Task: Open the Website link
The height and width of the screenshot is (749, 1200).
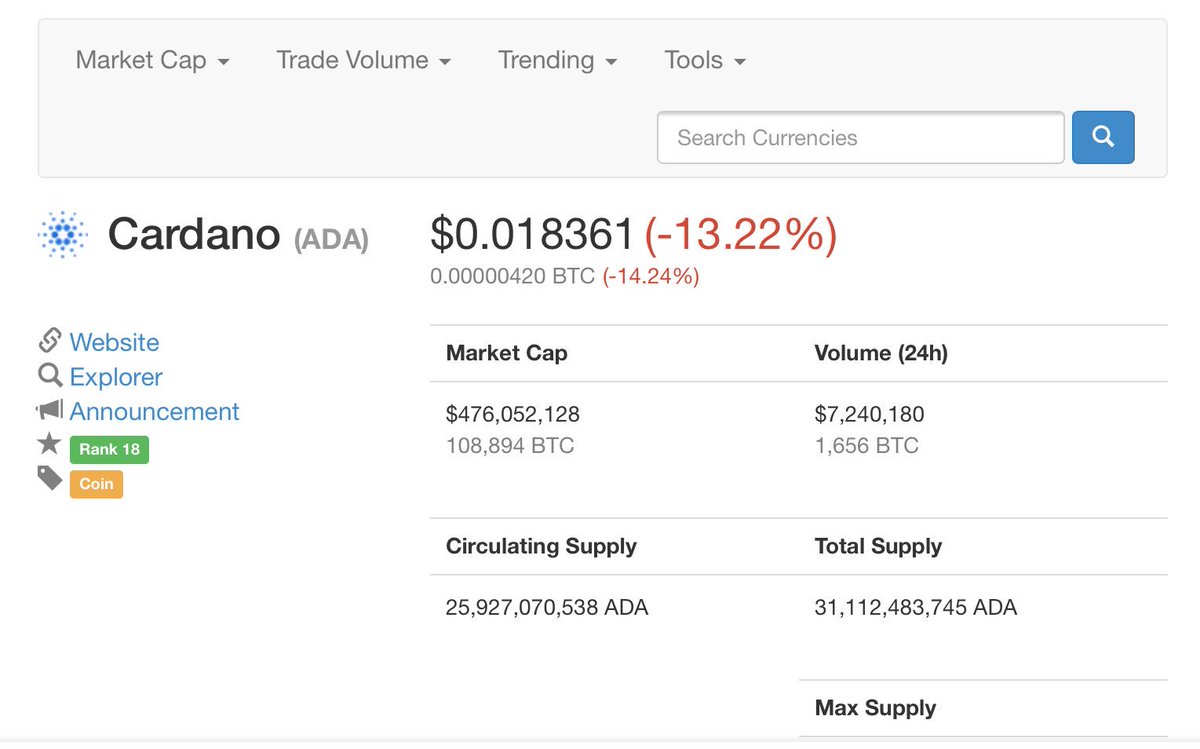Action: (114, 342)
